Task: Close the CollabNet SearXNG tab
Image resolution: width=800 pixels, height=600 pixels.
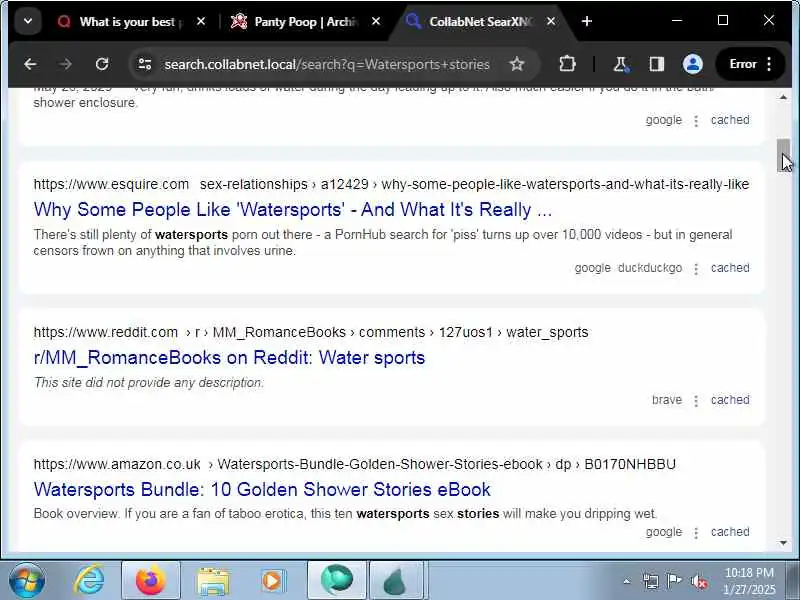Action: [551, 21]
